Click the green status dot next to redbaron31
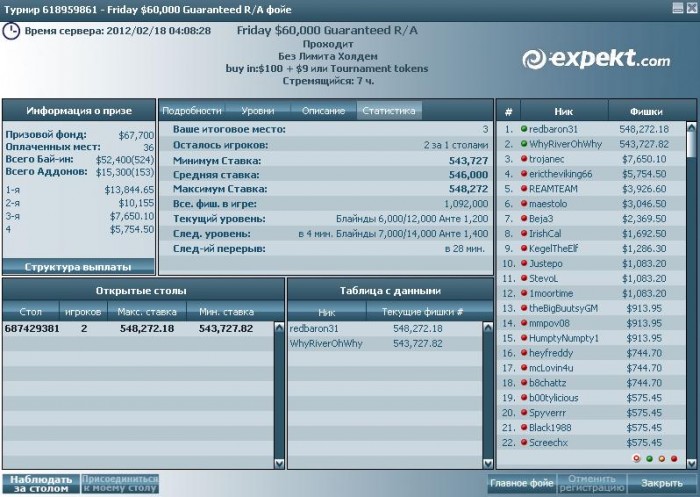Screen dimensions: 700x497 pos(524,129)
